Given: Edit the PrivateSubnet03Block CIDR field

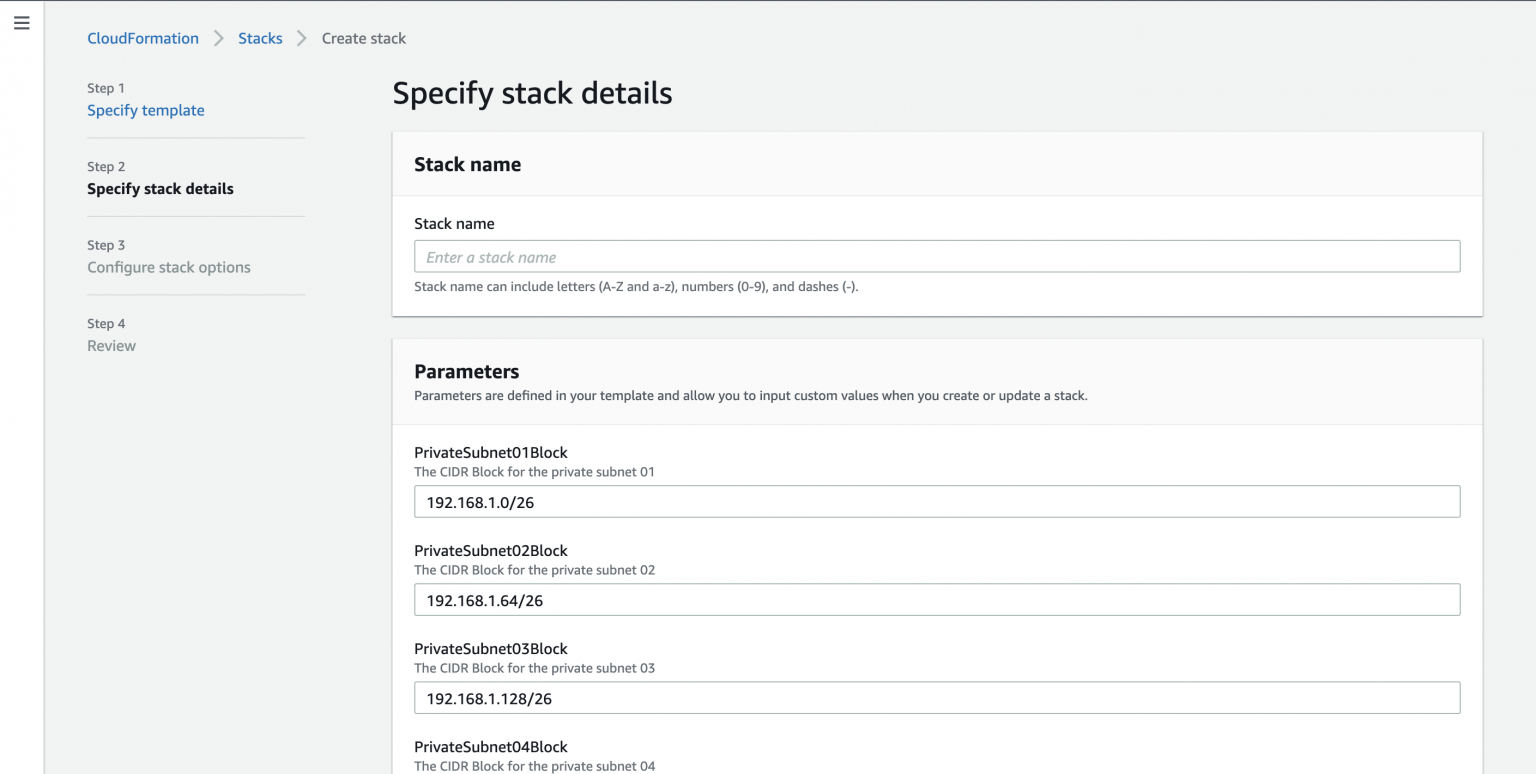Looking at the screenshot, I should pyautogui.click(x=936, y=697).
